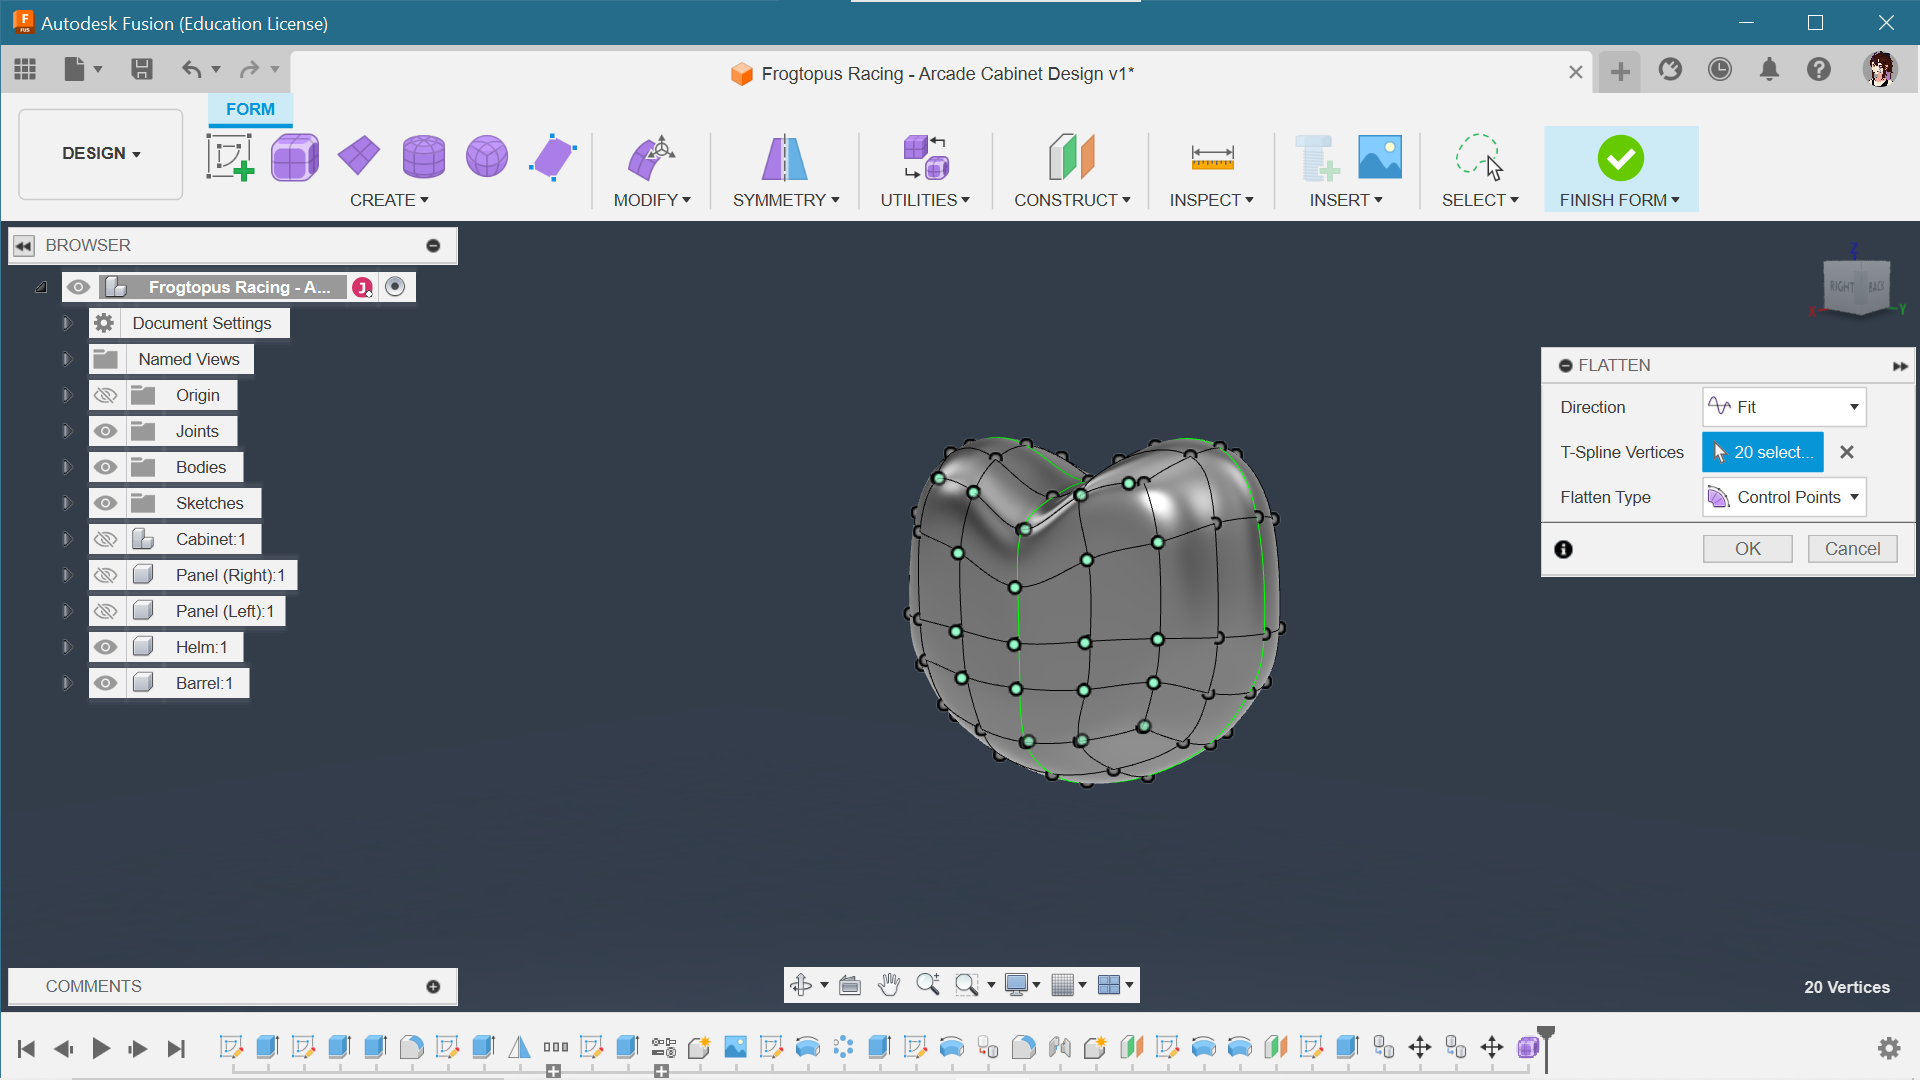Expand the Named Views node
Viewport: 1920px width, 1080px height.
tap(67, 359)
